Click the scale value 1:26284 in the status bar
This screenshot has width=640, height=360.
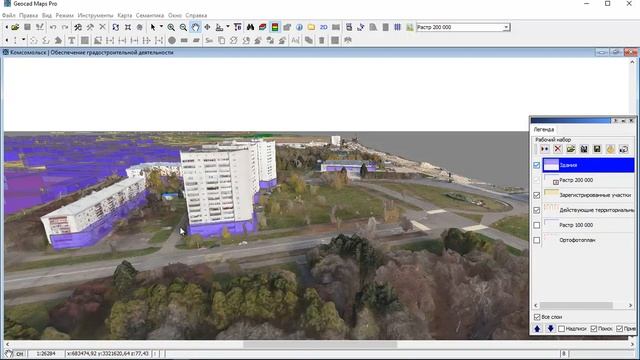click(46, 353)
